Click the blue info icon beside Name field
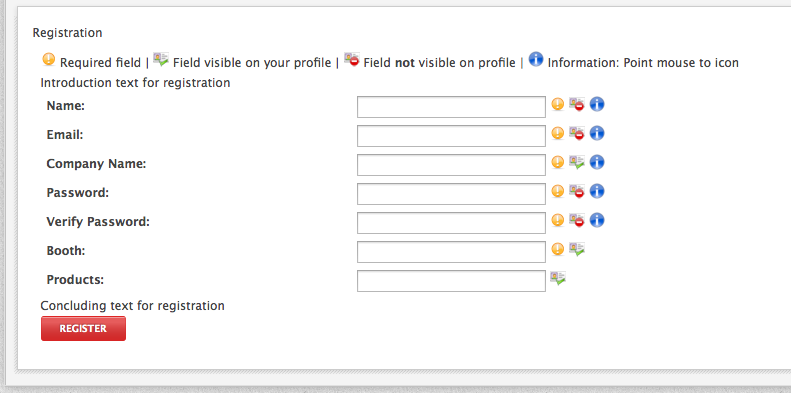791x393 pixels. point(597,104)
